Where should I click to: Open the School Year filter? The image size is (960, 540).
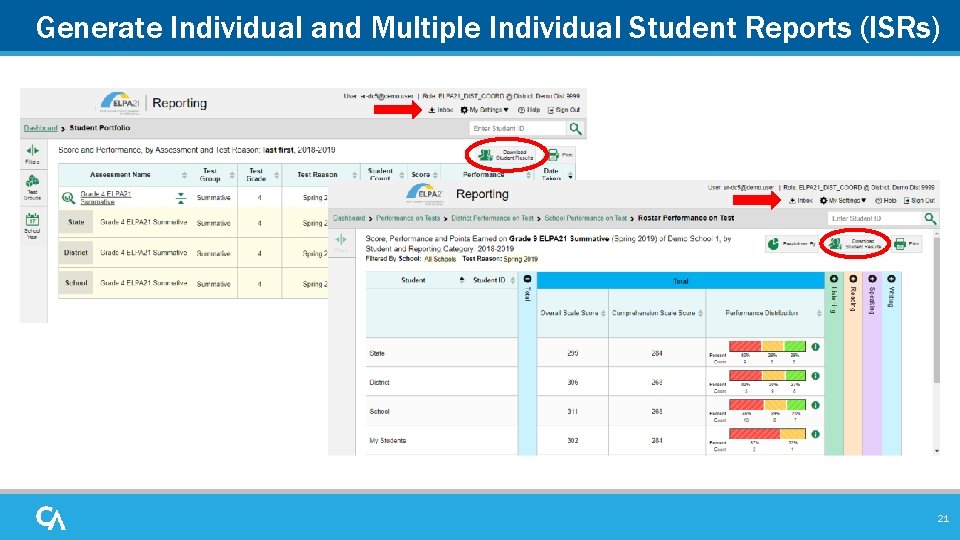pos(32,225)
